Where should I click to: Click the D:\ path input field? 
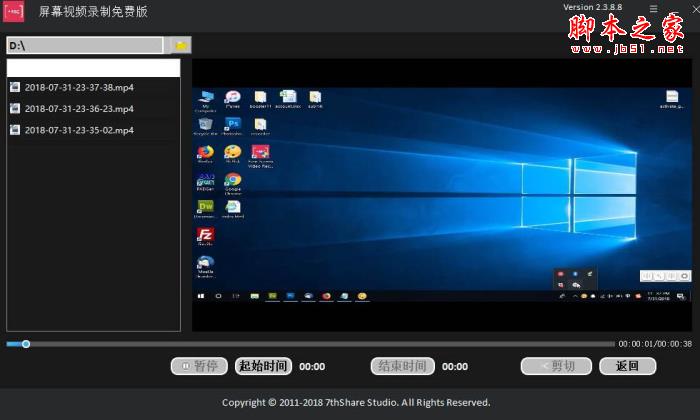(85, 46)
